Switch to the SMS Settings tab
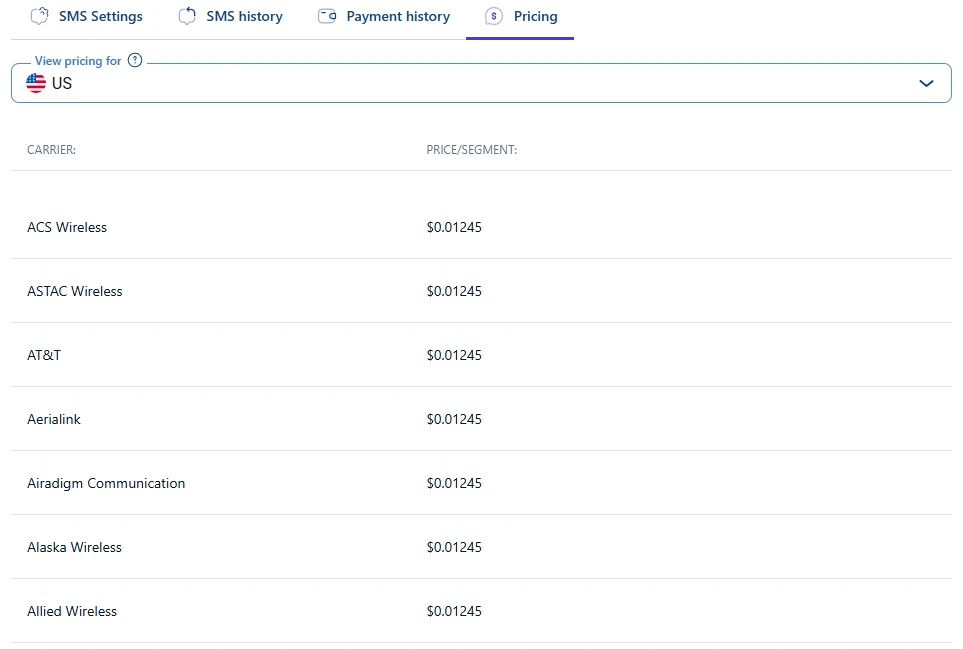 [100, 16]
